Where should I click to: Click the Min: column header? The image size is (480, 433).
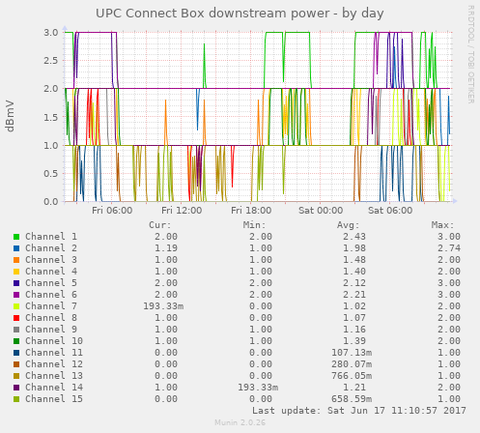(x=254, y=225)
